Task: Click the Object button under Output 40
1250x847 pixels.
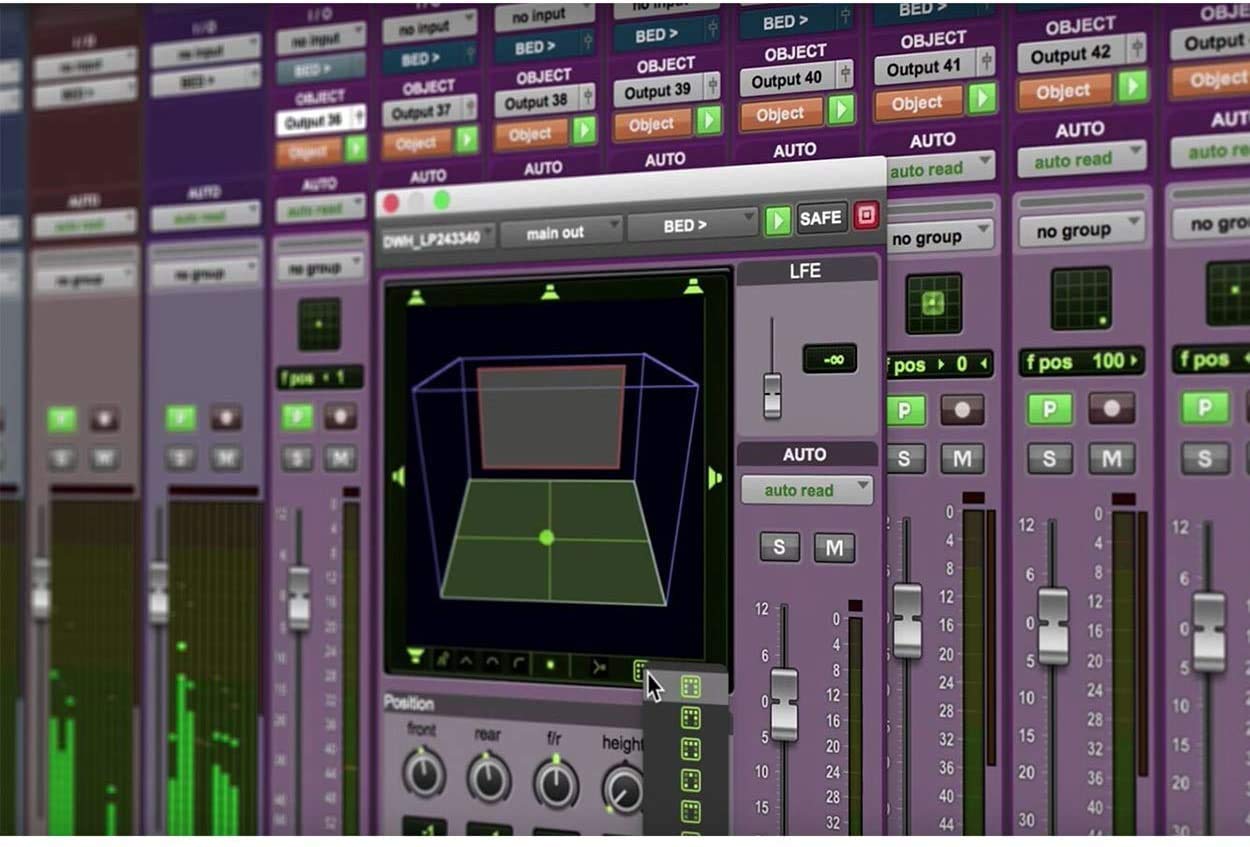Action: pyautogui.click(x=781, y=113)
